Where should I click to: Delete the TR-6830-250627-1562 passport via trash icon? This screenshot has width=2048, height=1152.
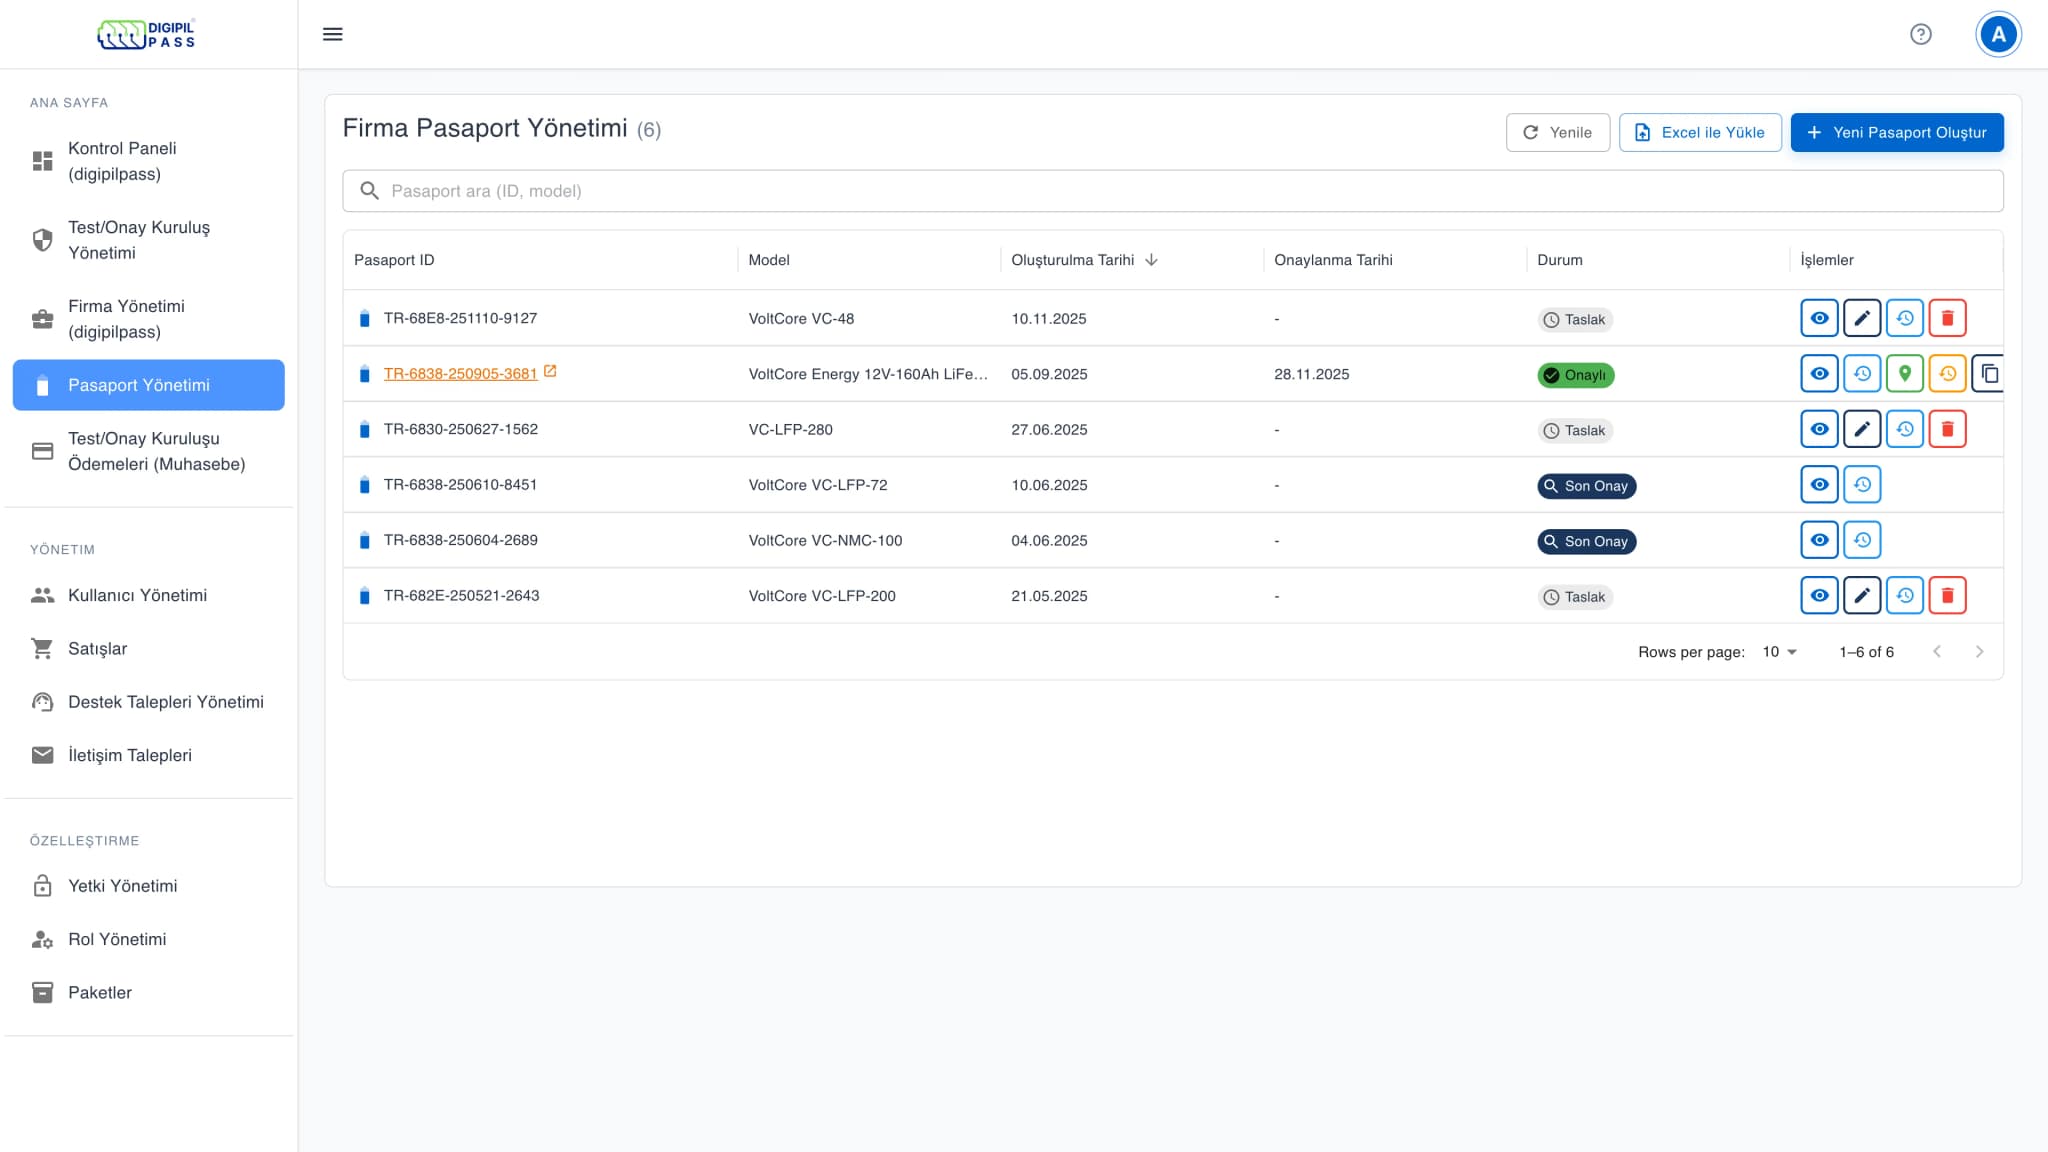(1947, 429)
